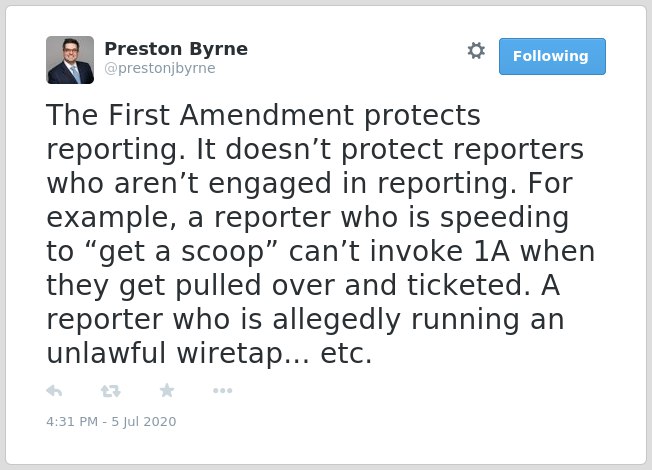
Task: Retweet this First Amendment tweet
Action: pos(111,391)
